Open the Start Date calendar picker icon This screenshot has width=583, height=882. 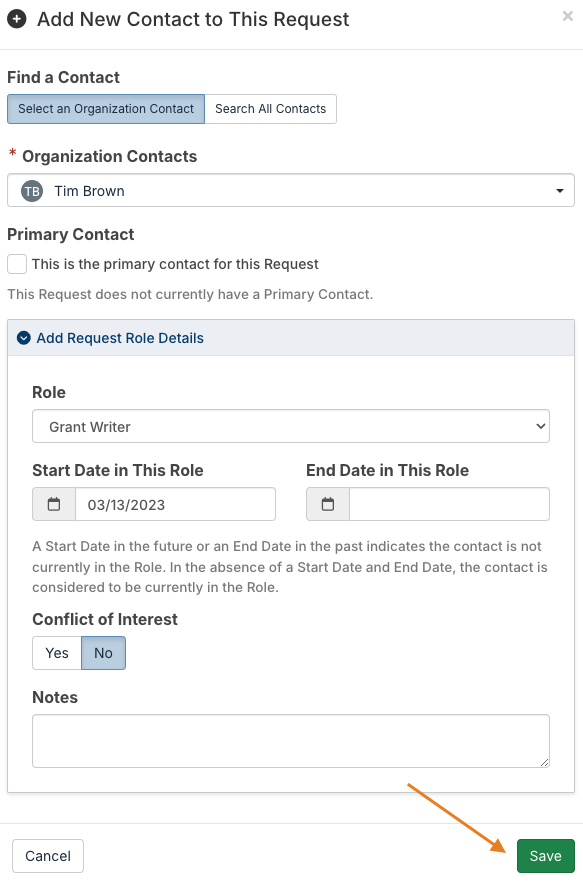[54, 504]
